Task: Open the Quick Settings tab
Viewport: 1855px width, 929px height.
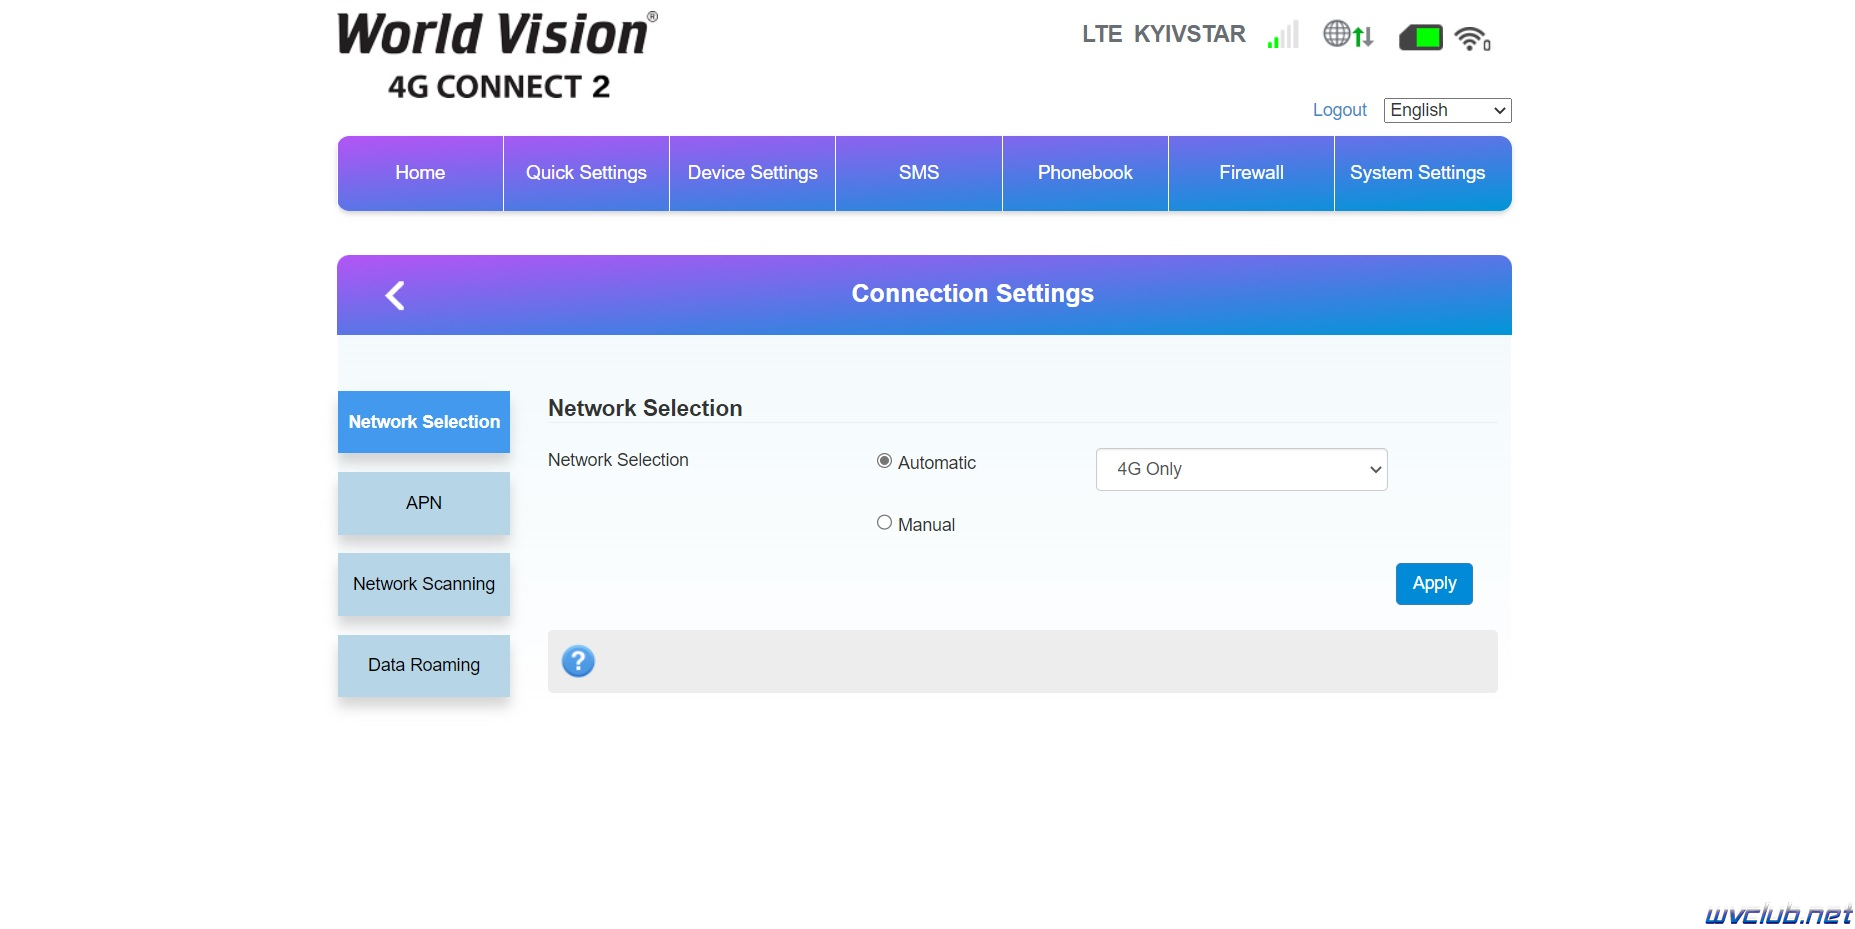Action: [x=586, y=173]
